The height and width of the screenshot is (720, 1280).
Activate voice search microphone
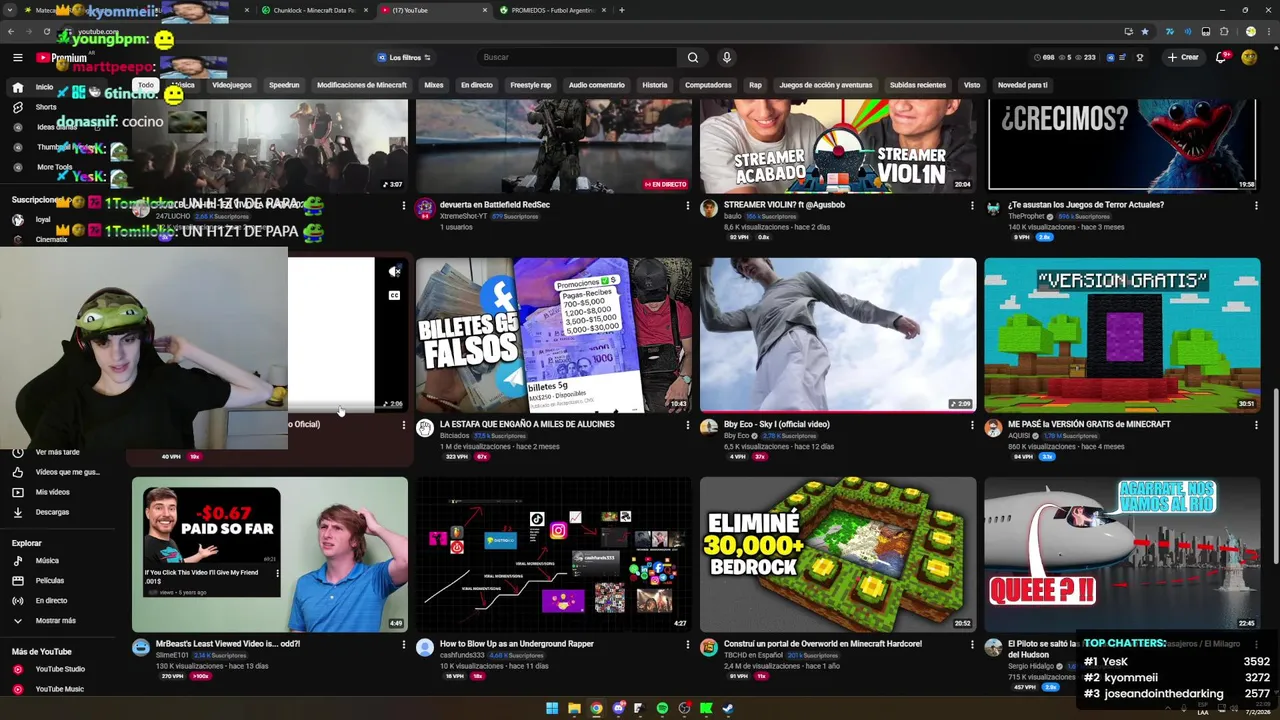[x=727, y=57]
